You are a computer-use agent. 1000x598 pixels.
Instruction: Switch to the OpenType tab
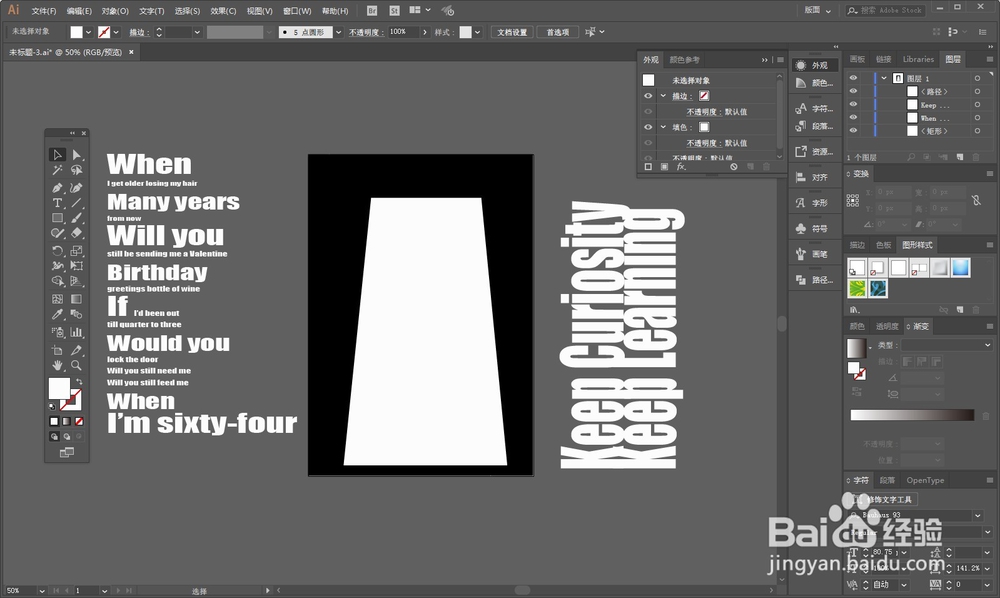tap(925, 480)
